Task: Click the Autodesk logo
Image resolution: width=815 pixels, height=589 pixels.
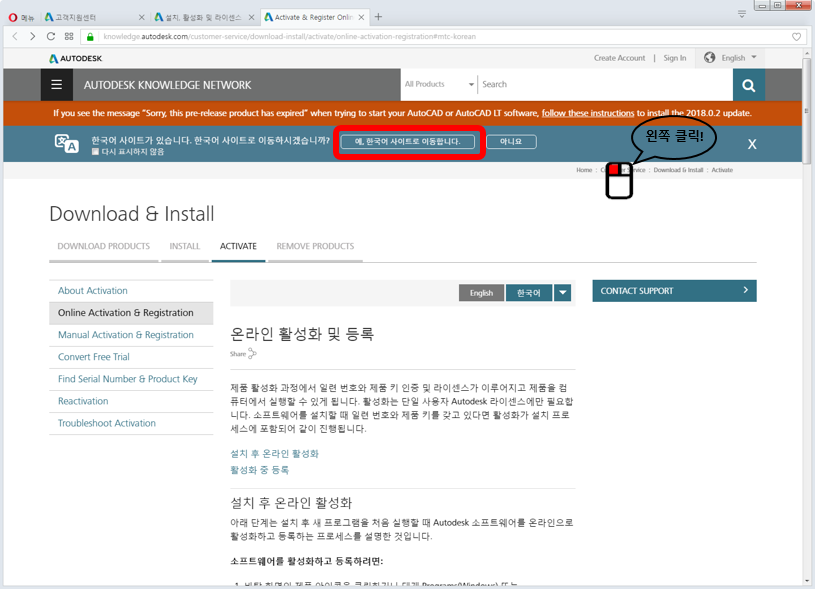Action: [x=76, y=58]
